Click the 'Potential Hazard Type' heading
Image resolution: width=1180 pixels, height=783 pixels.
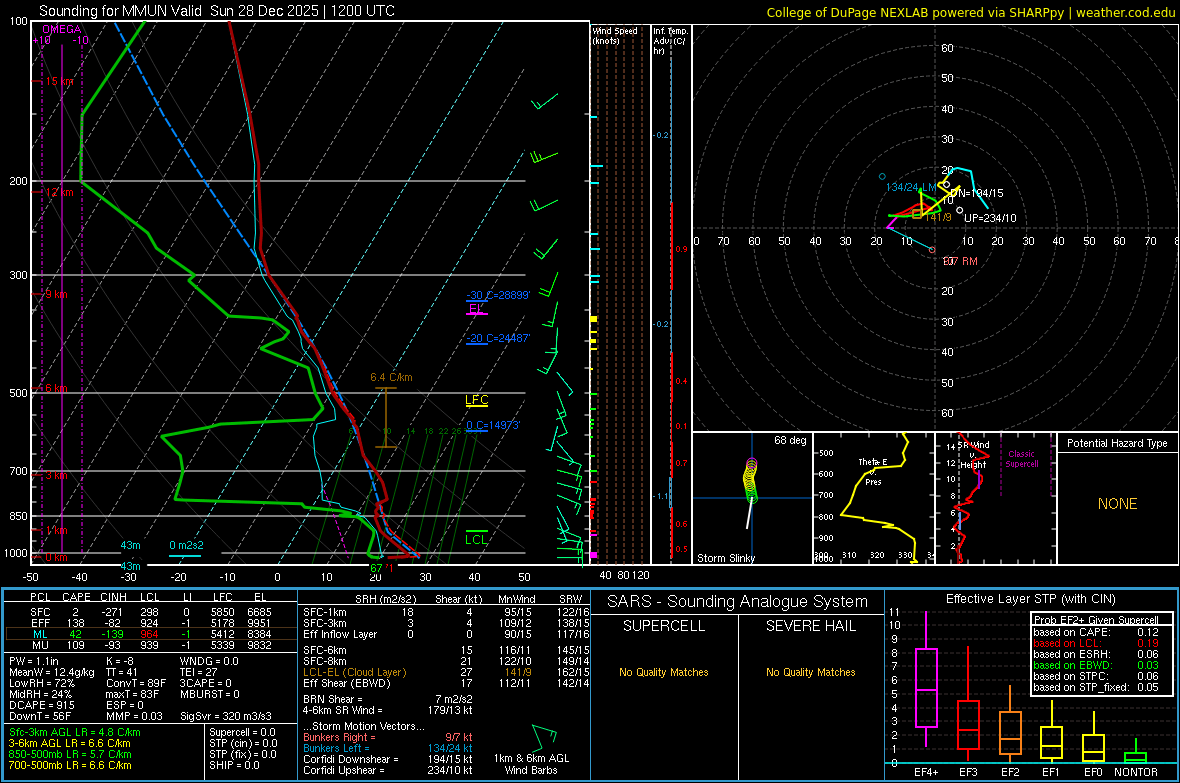pyautogui.click(x=1117, y=443)
